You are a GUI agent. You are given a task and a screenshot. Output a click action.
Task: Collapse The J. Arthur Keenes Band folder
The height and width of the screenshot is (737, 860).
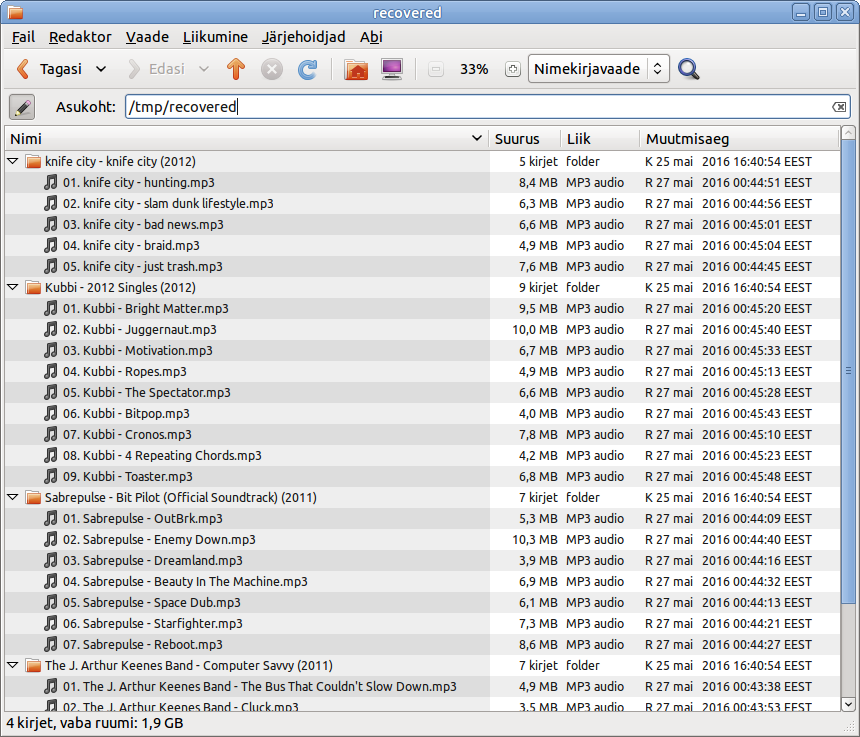click(x=13, y=665)
